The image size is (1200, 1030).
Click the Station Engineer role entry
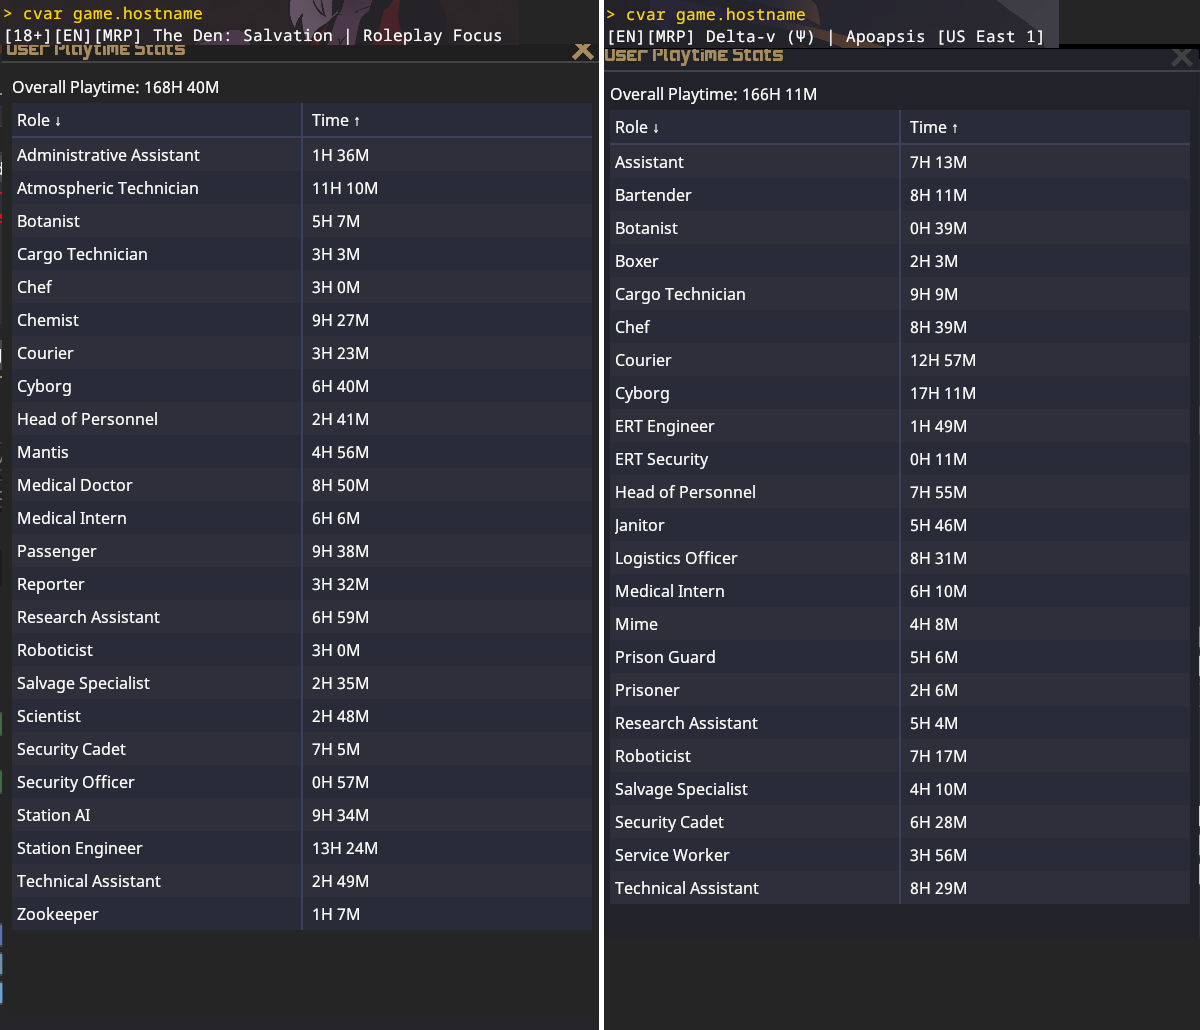coord(80,848)
